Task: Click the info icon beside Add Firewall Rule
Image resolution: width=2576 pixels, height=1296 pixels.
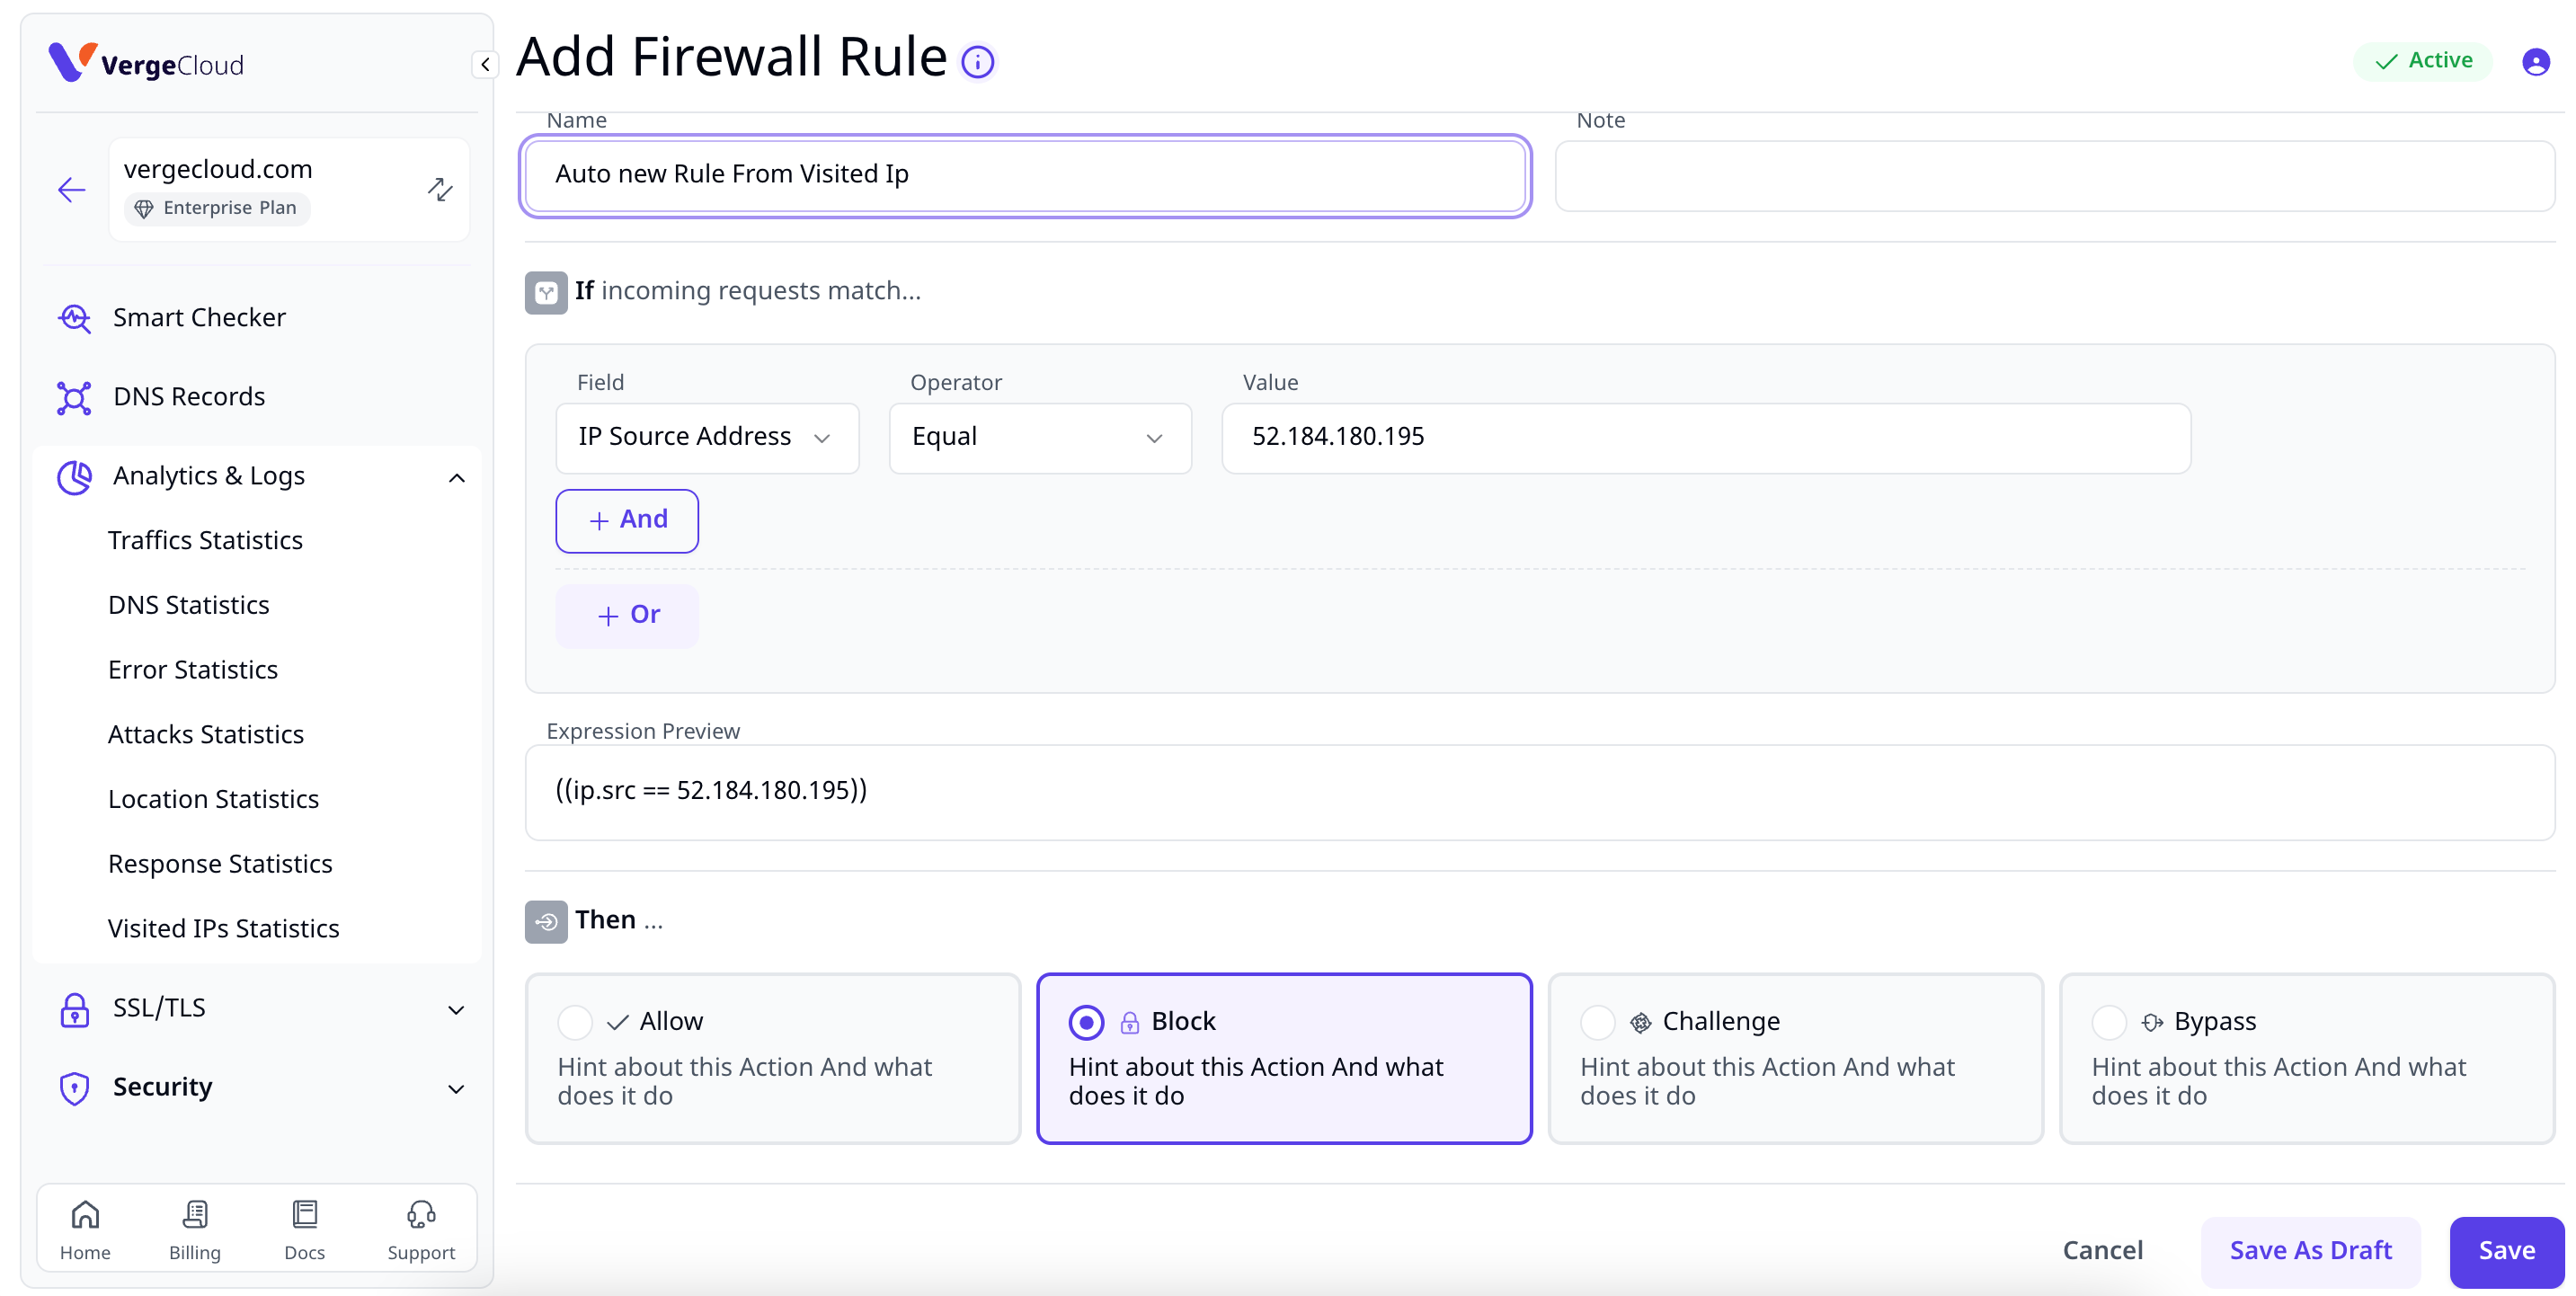Action: [x=977, y=62]
